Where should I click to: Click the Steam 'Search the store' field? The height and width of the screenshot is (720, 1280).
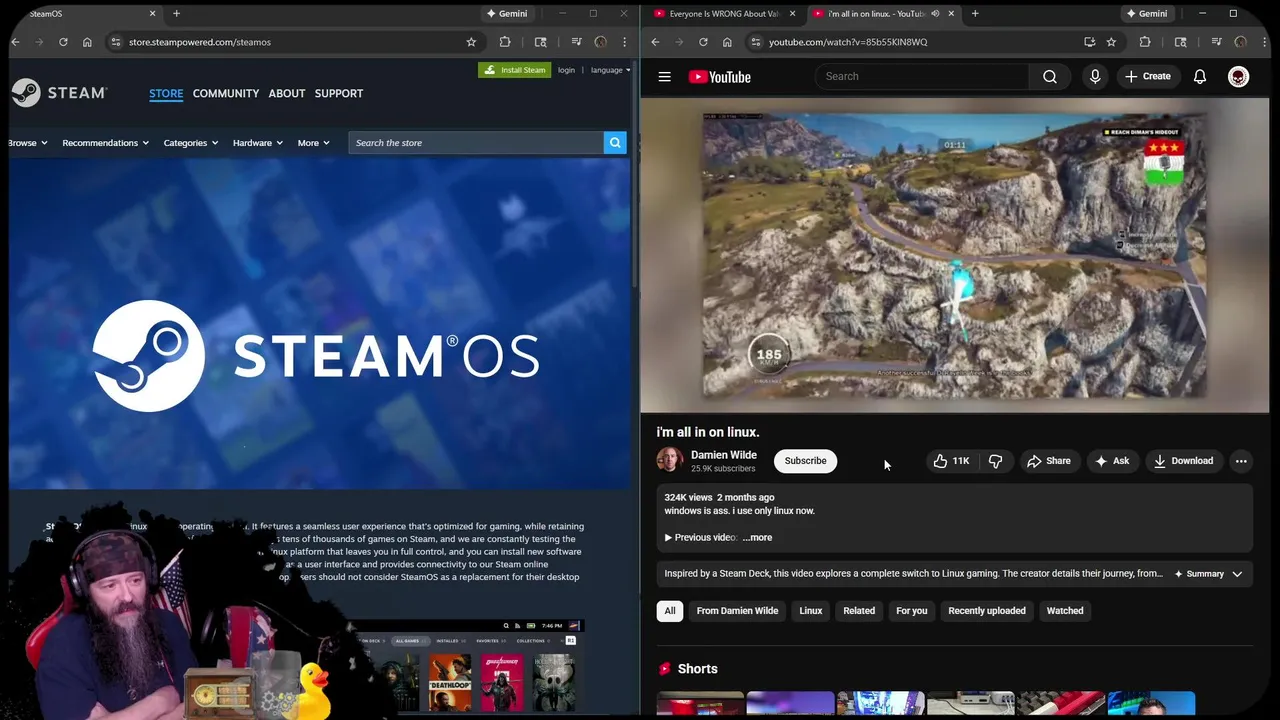477,143
